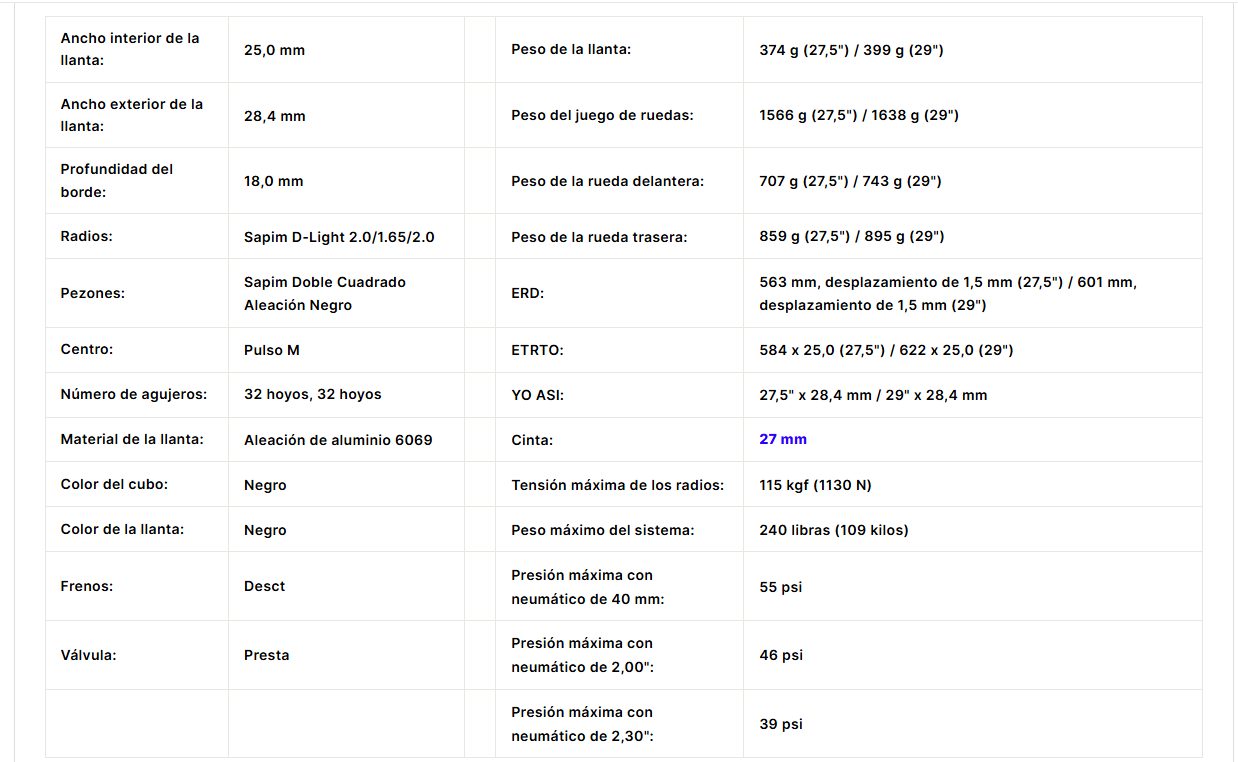Select the 55 psi pressure value
Image resolution: width=1238 pixels, height=762 pixels.
click(781, 587)
